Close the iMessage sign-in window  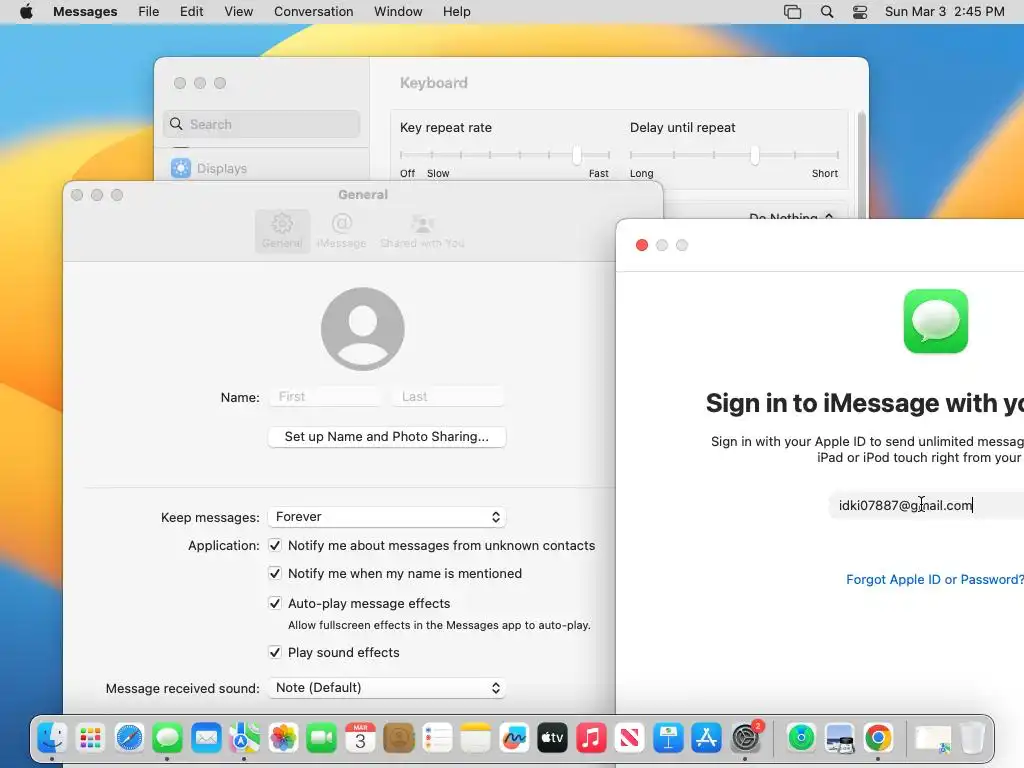(642, 245)
